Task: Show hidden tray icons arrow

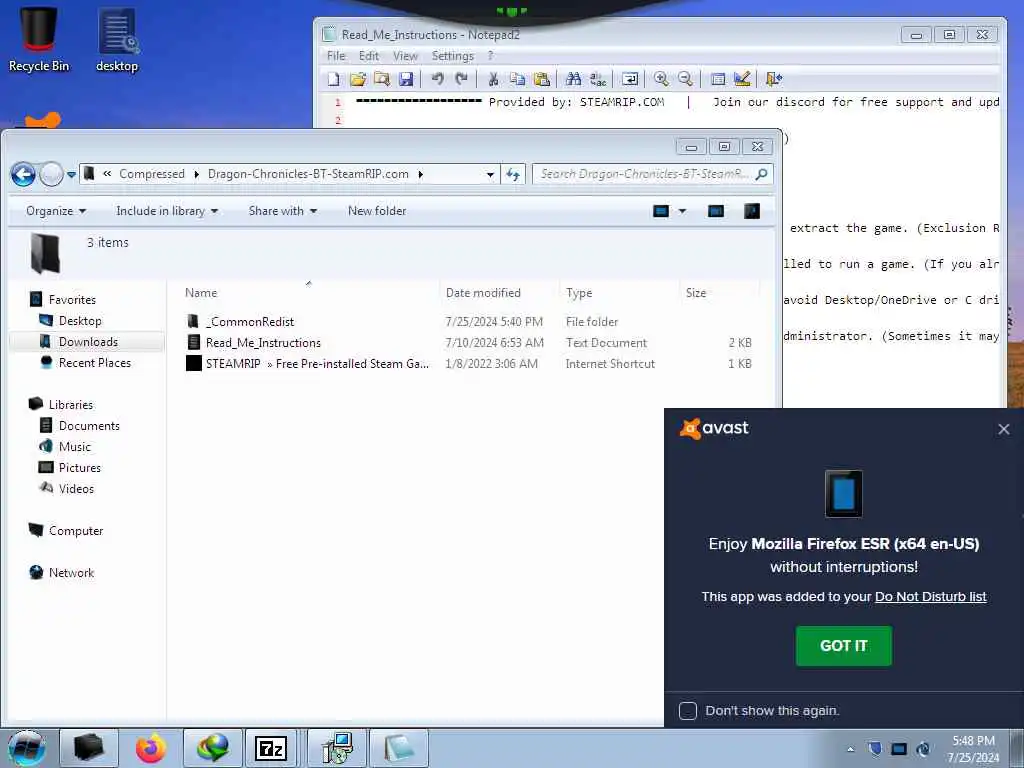Action: tap(850, 749)
